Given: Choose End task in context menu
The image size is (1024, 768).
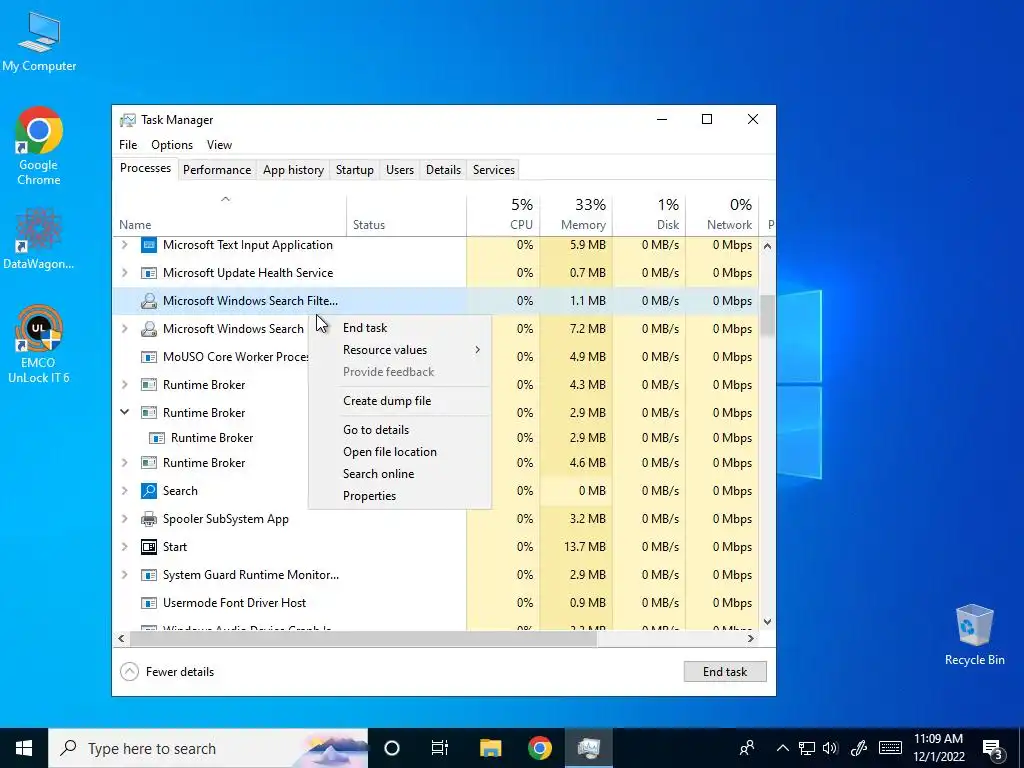Looking at the screenshot, I should [400, 328].
